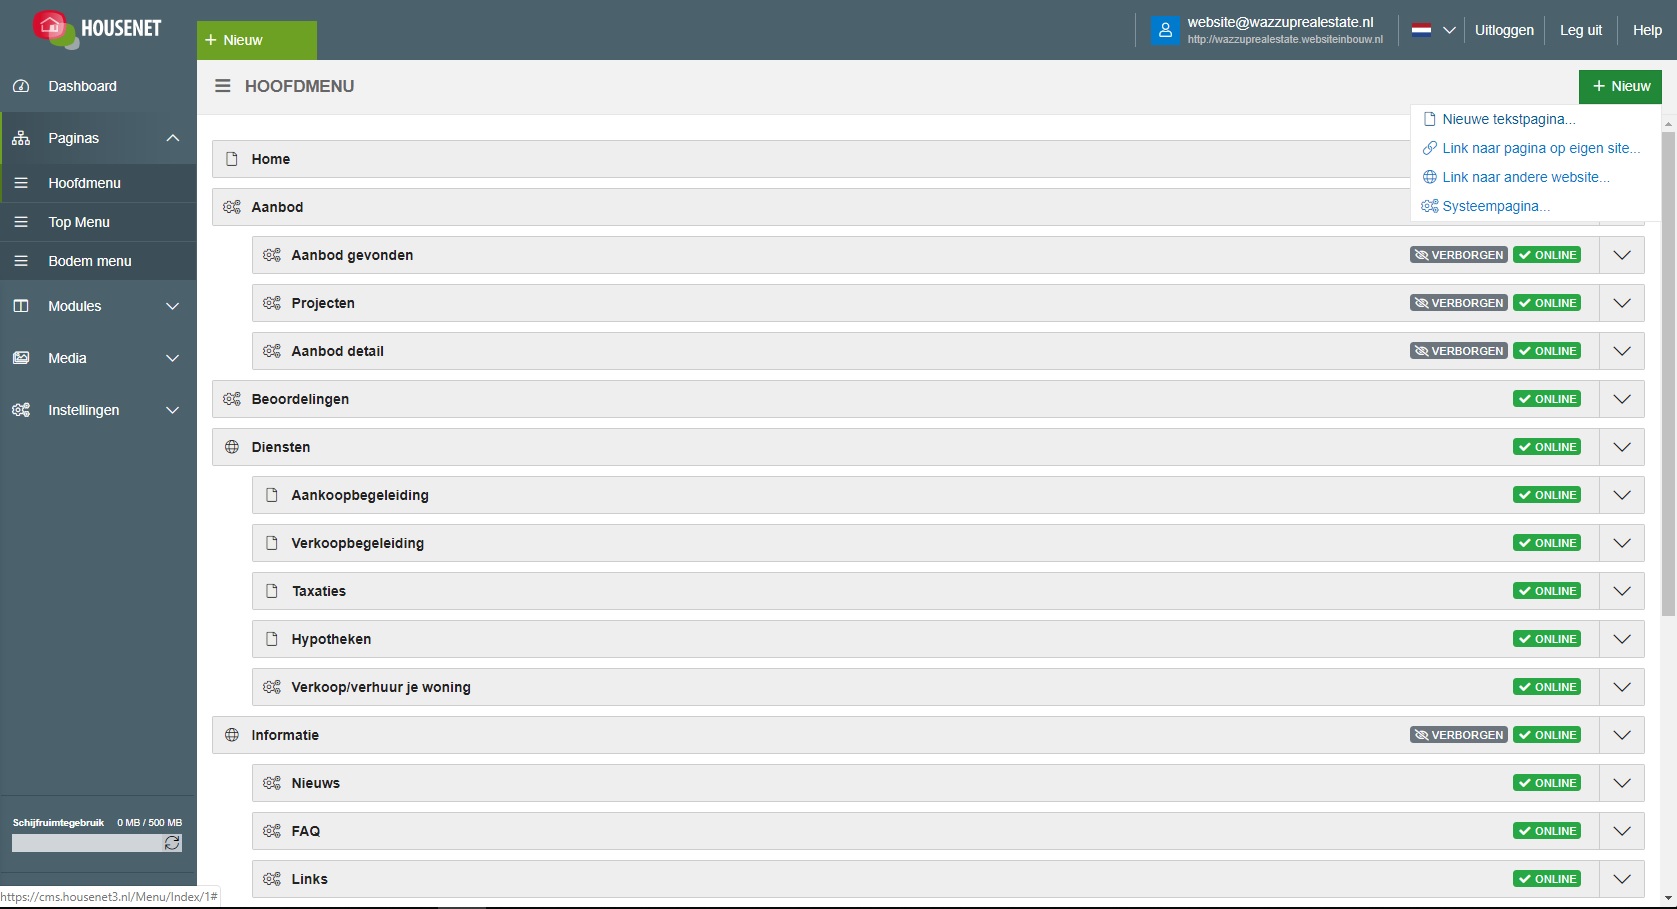The width and height of the screenshot is (1677, 909).
Task: Toggle the VERBORGEN badge on Aanbod detail
Action: (x=1459, y=351)
